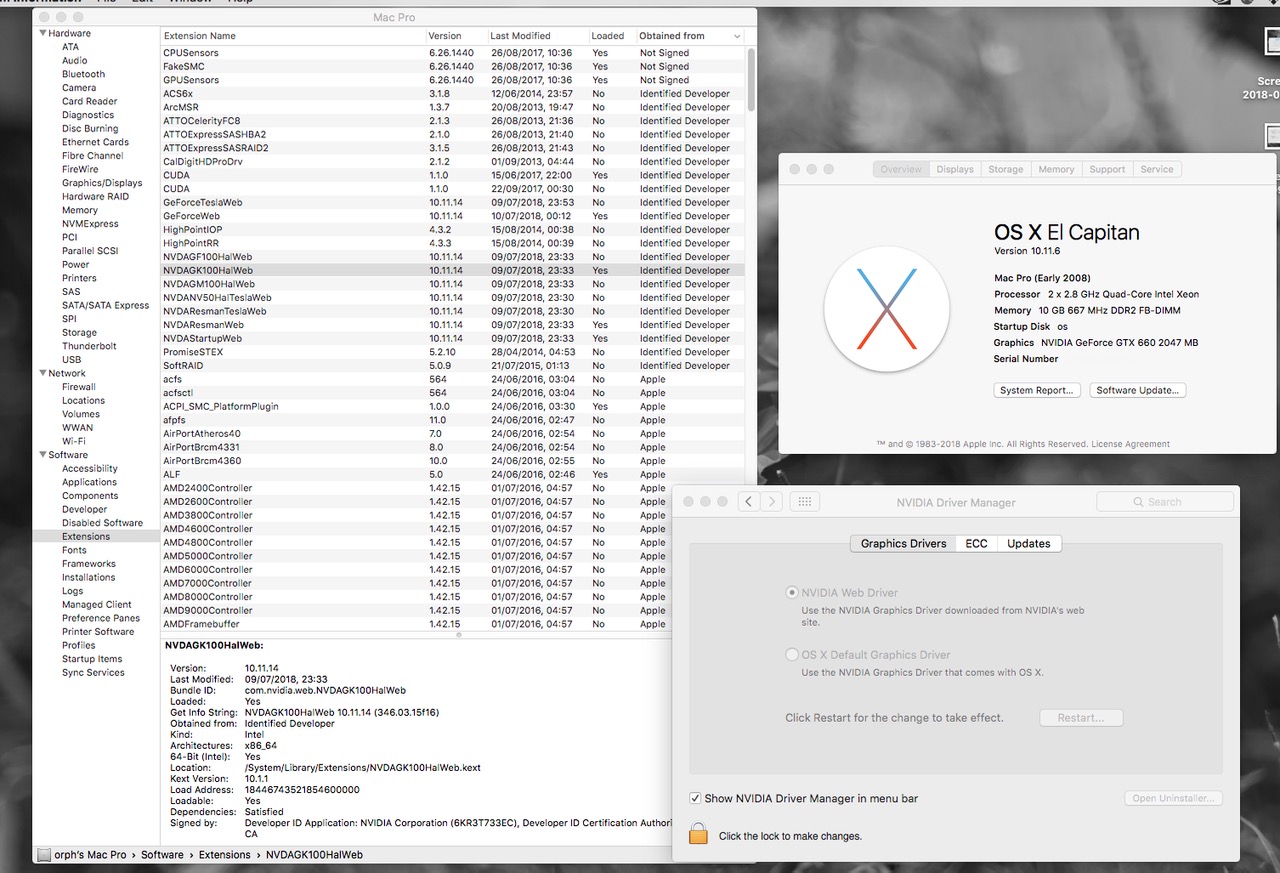Toggle Show NVIDIA Driver Manager in menu bar
Image resolution: width=1280 pixels, height=873 pixels.
[x=695, y=798]
